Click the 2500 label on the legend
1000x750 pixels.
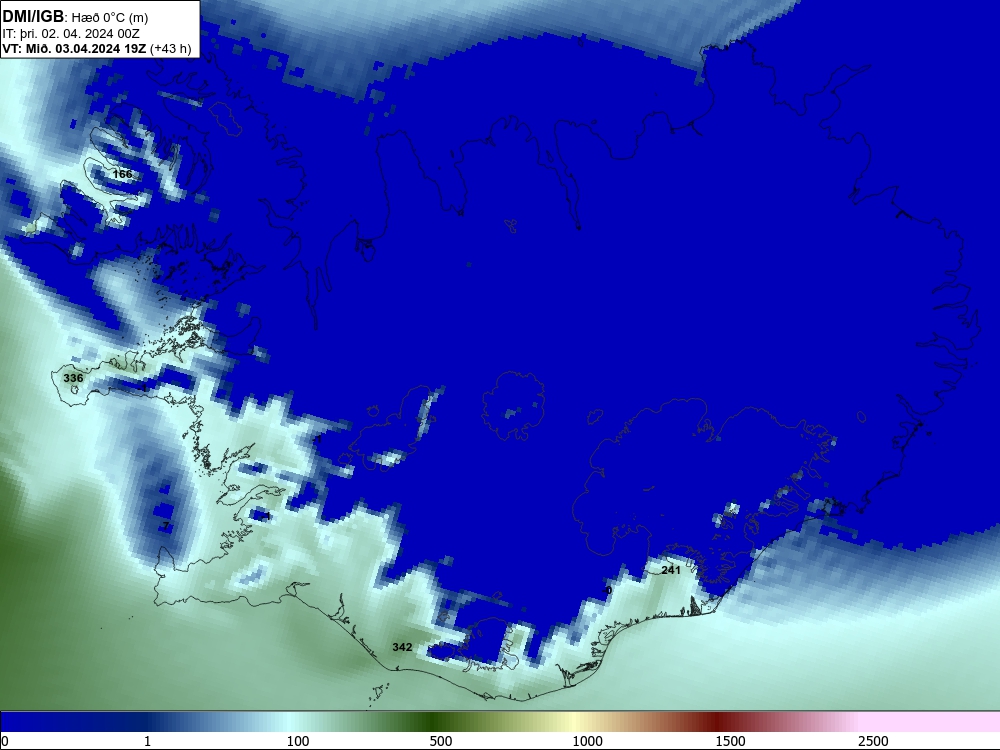coord(873,741)
